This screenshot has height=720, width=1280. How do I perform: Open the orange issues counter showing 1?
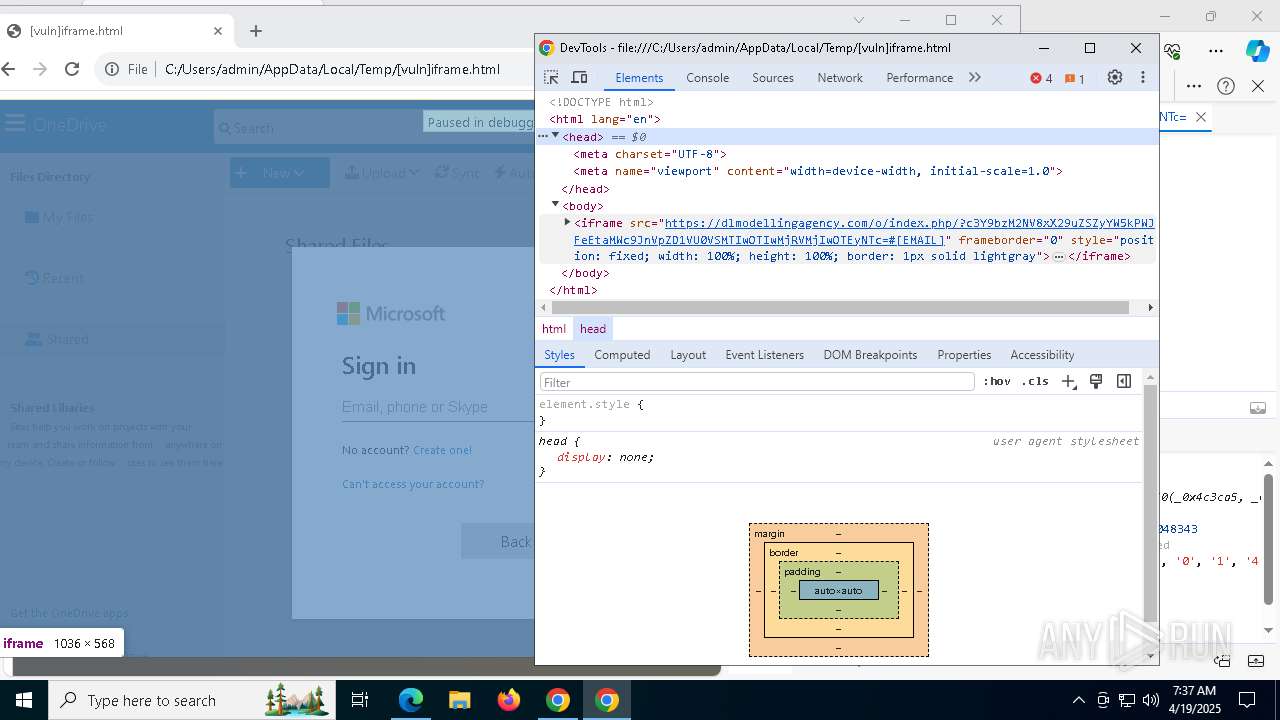click(1075, 78)
